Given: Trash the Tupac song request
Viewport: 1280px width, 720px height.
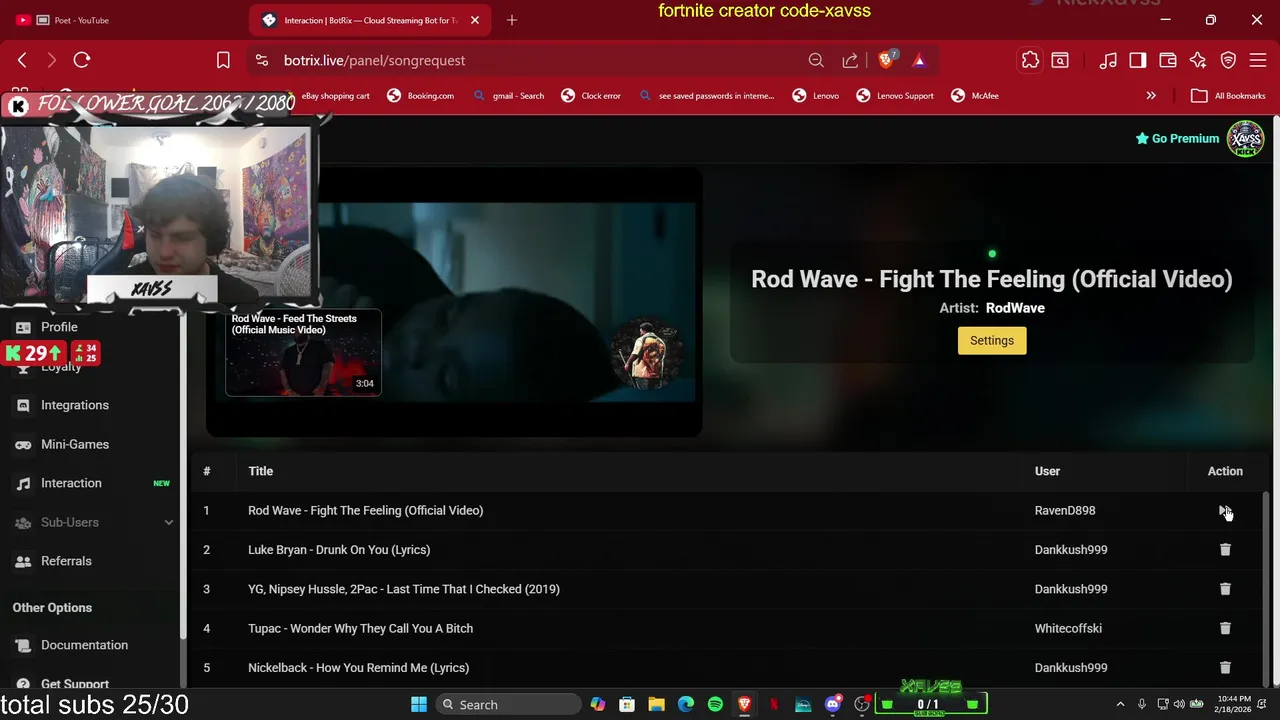Looking at the screenshot, I should coord(1225,628).
